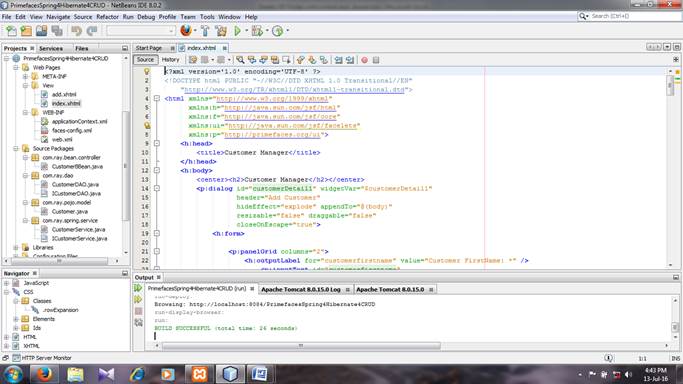Viewport: 683px width, 384px height.
Task: Click Last Edit icon beside History
Action: 193,60
